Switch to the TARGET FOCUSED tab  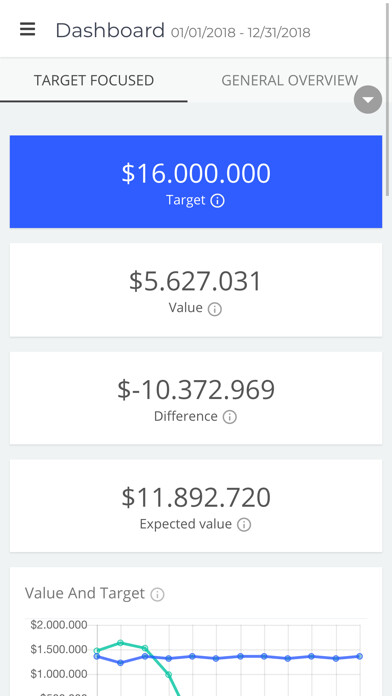(x=94, y=80)
